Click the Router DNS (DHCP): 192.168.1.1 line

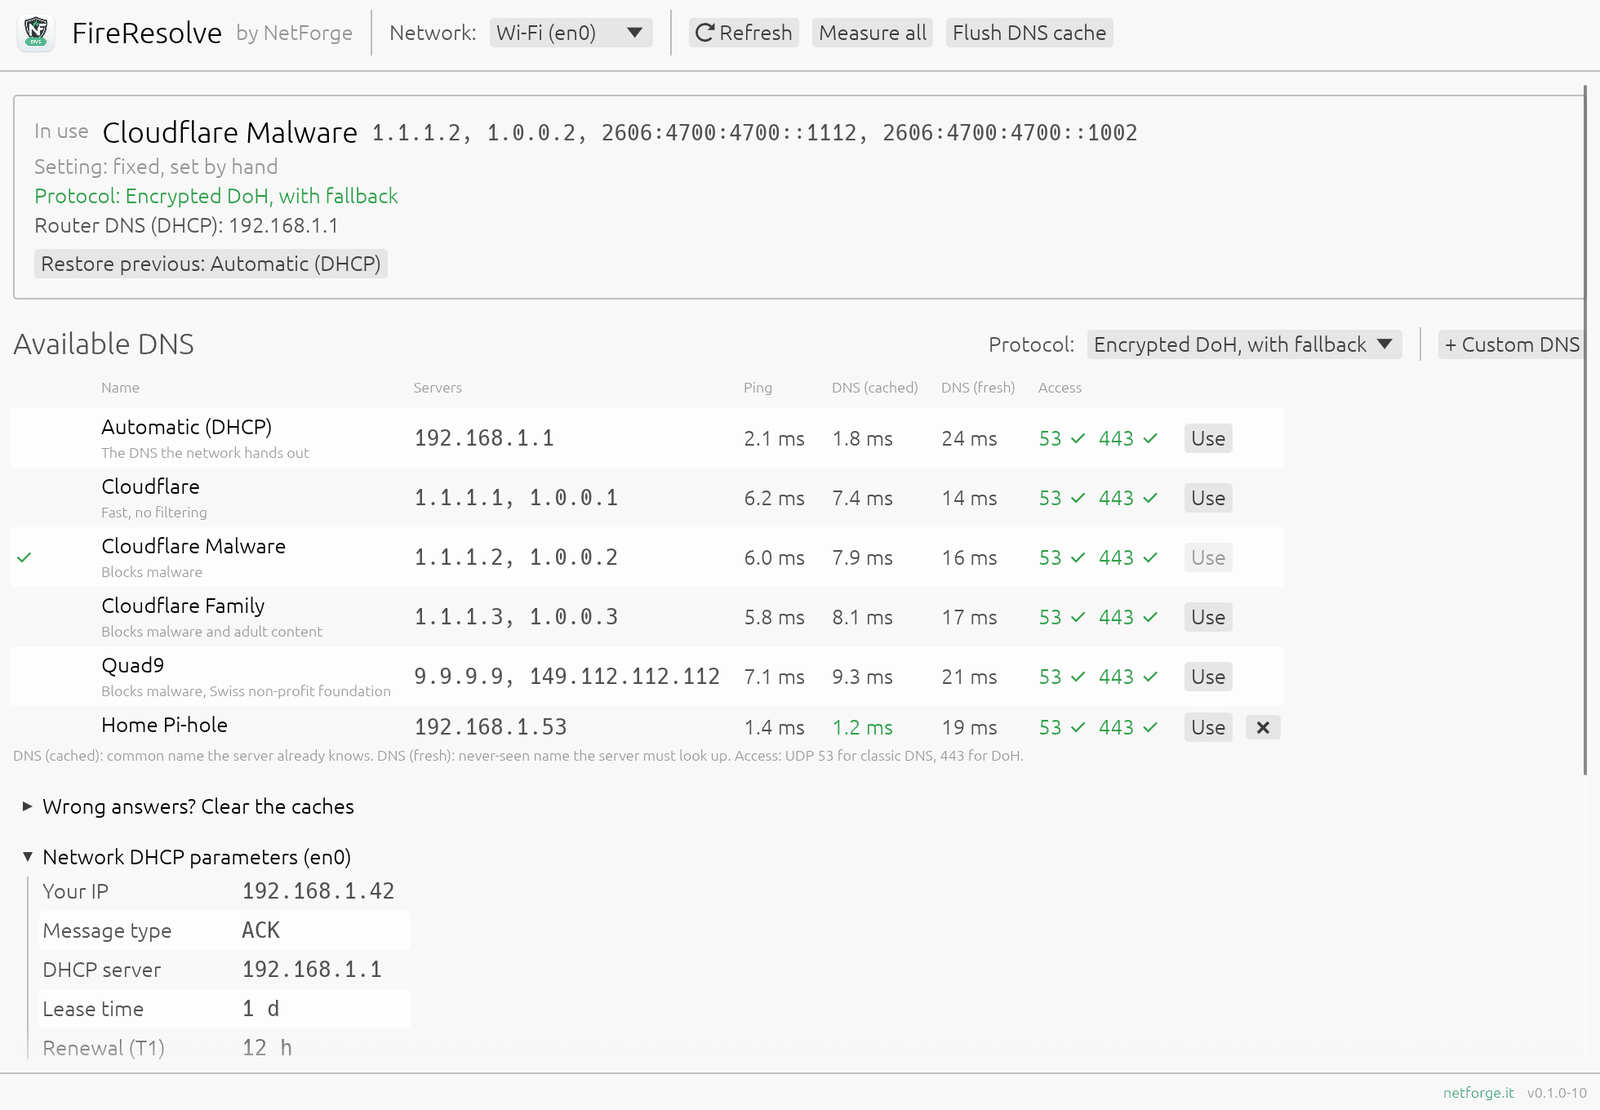point(186,226)
